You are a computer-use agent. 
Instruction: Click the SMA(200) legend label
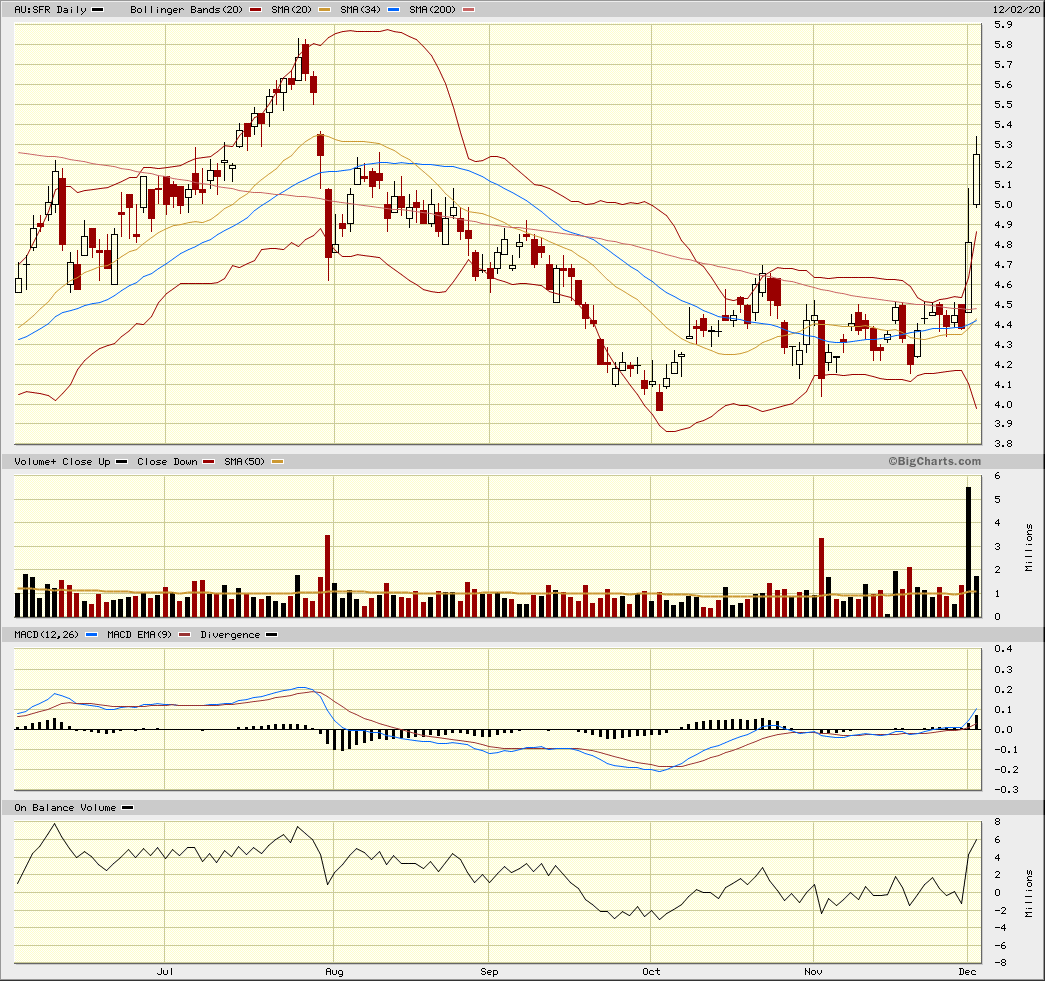pos(433,10)
